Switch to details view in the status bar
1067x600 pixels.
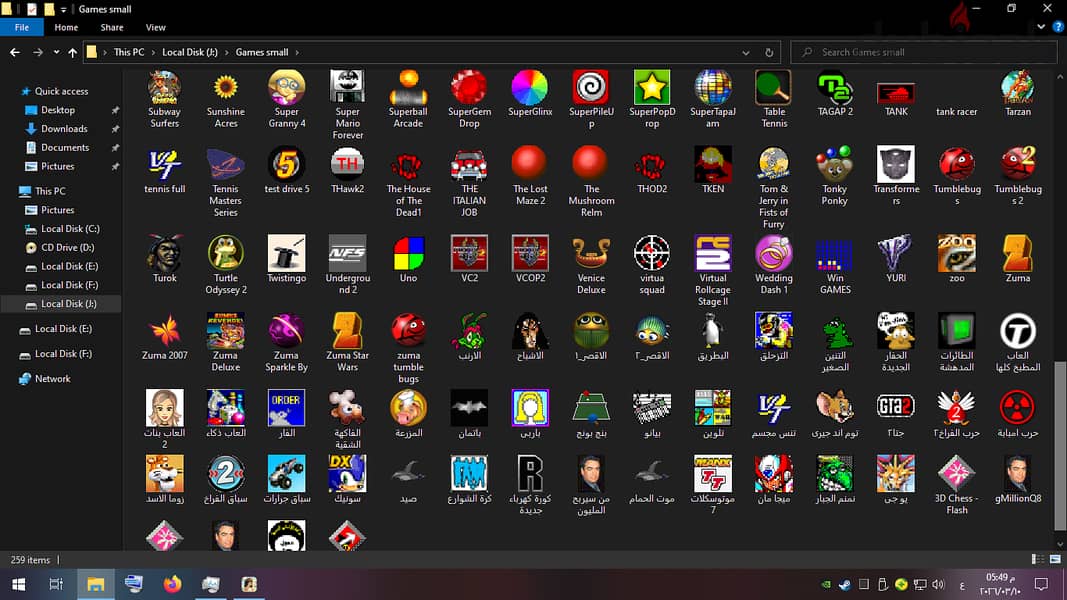tap(1038, 559)
